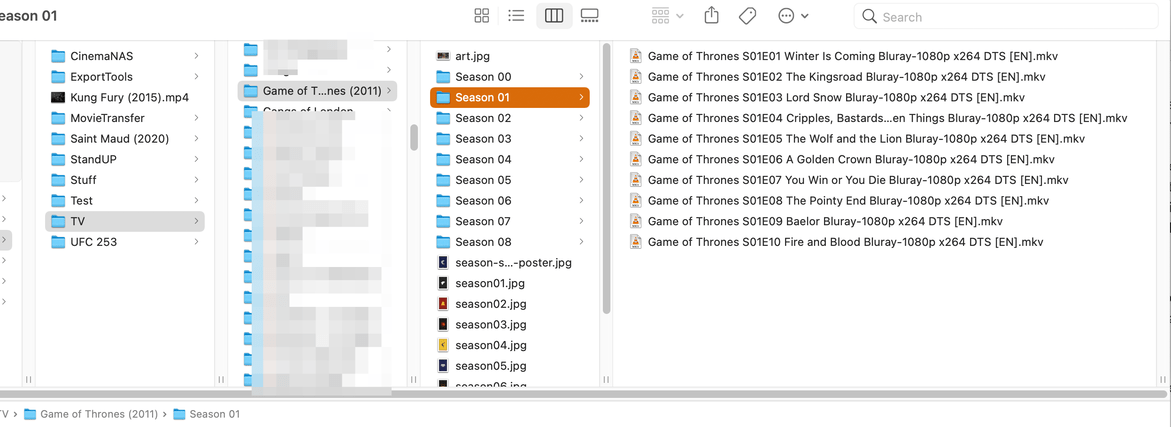Screen dimensions: 1171x427
Task: Select Game of T...nes (2011) folder in column
Action: click(x=317, y=91)
